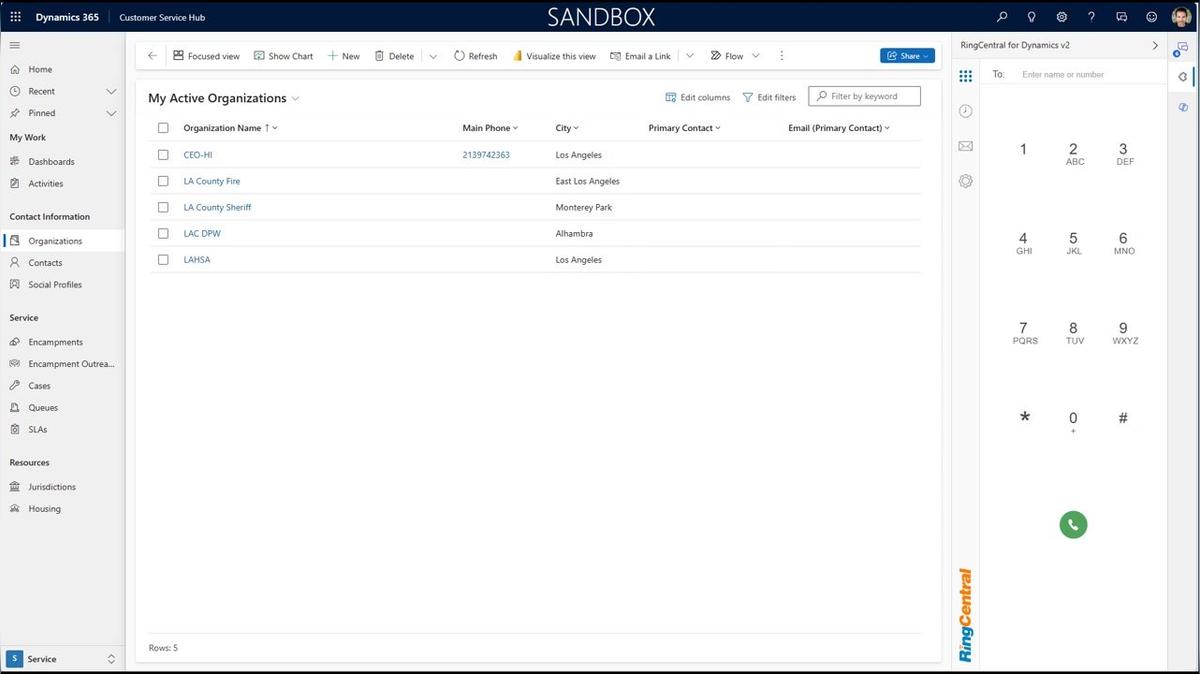
Task: Tick the LA County Sheriff row checkbox
Action: (163, 207)
